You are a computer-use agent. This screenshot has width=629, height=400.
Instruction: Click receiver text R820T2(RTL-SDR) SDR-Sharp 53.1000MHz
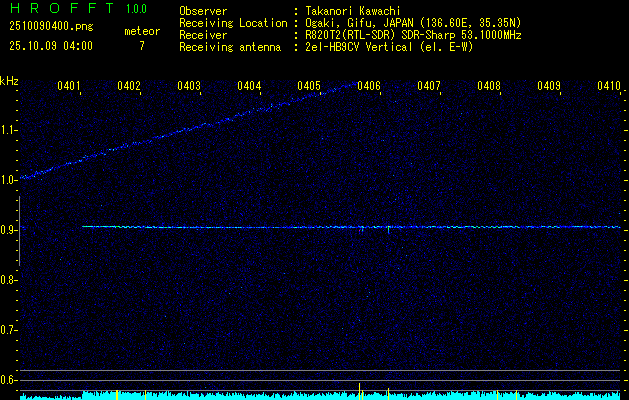point(413,35)
